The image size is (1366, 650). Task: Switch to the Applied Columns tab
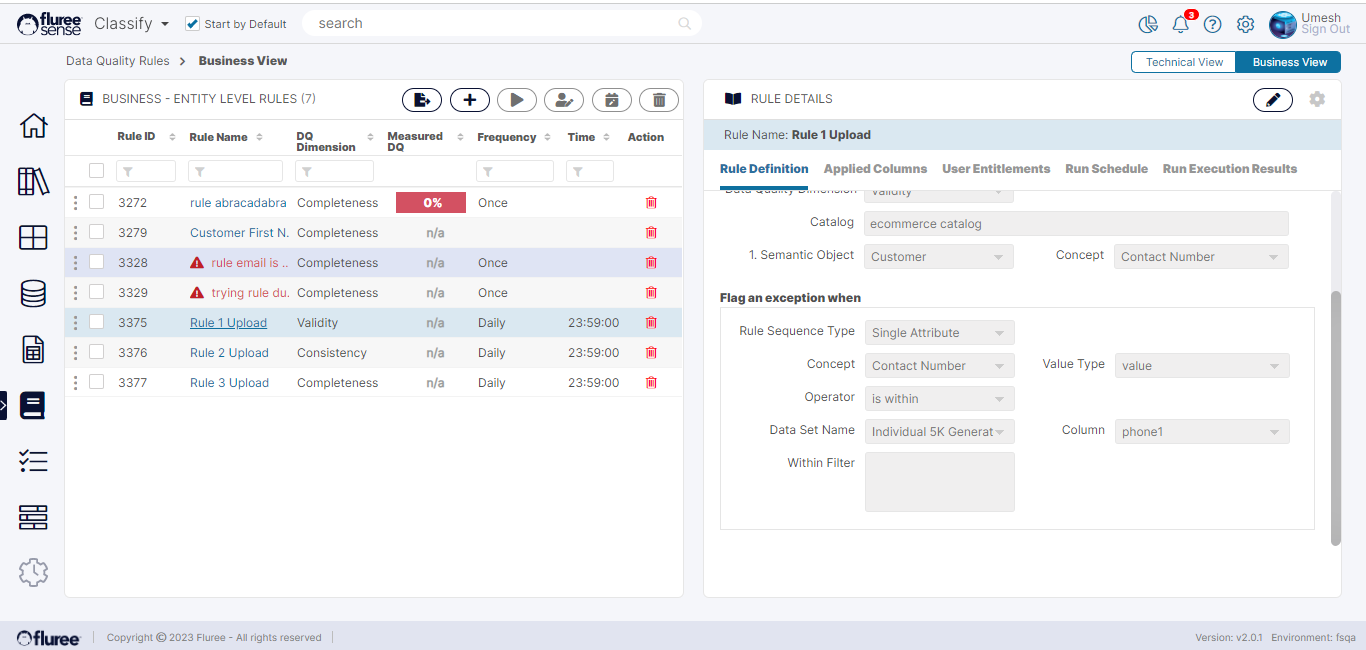coord(875,169)
